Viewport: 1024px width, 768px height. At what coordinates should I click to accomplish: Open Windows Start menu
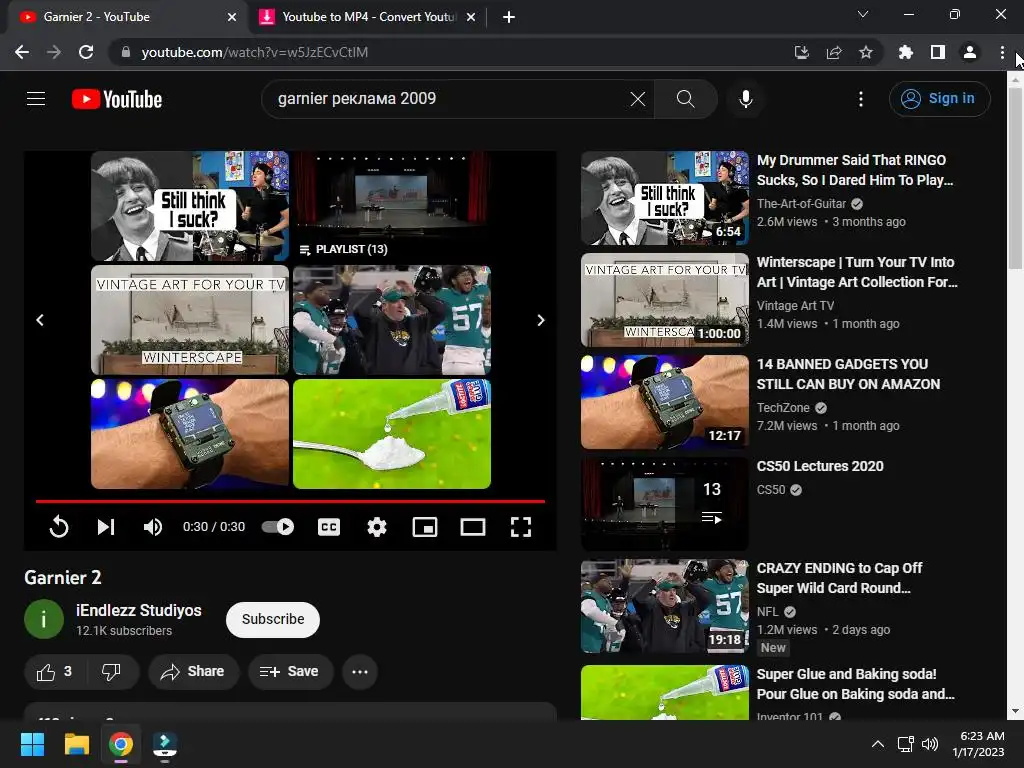pyautogui.click(x=32, y=744)
